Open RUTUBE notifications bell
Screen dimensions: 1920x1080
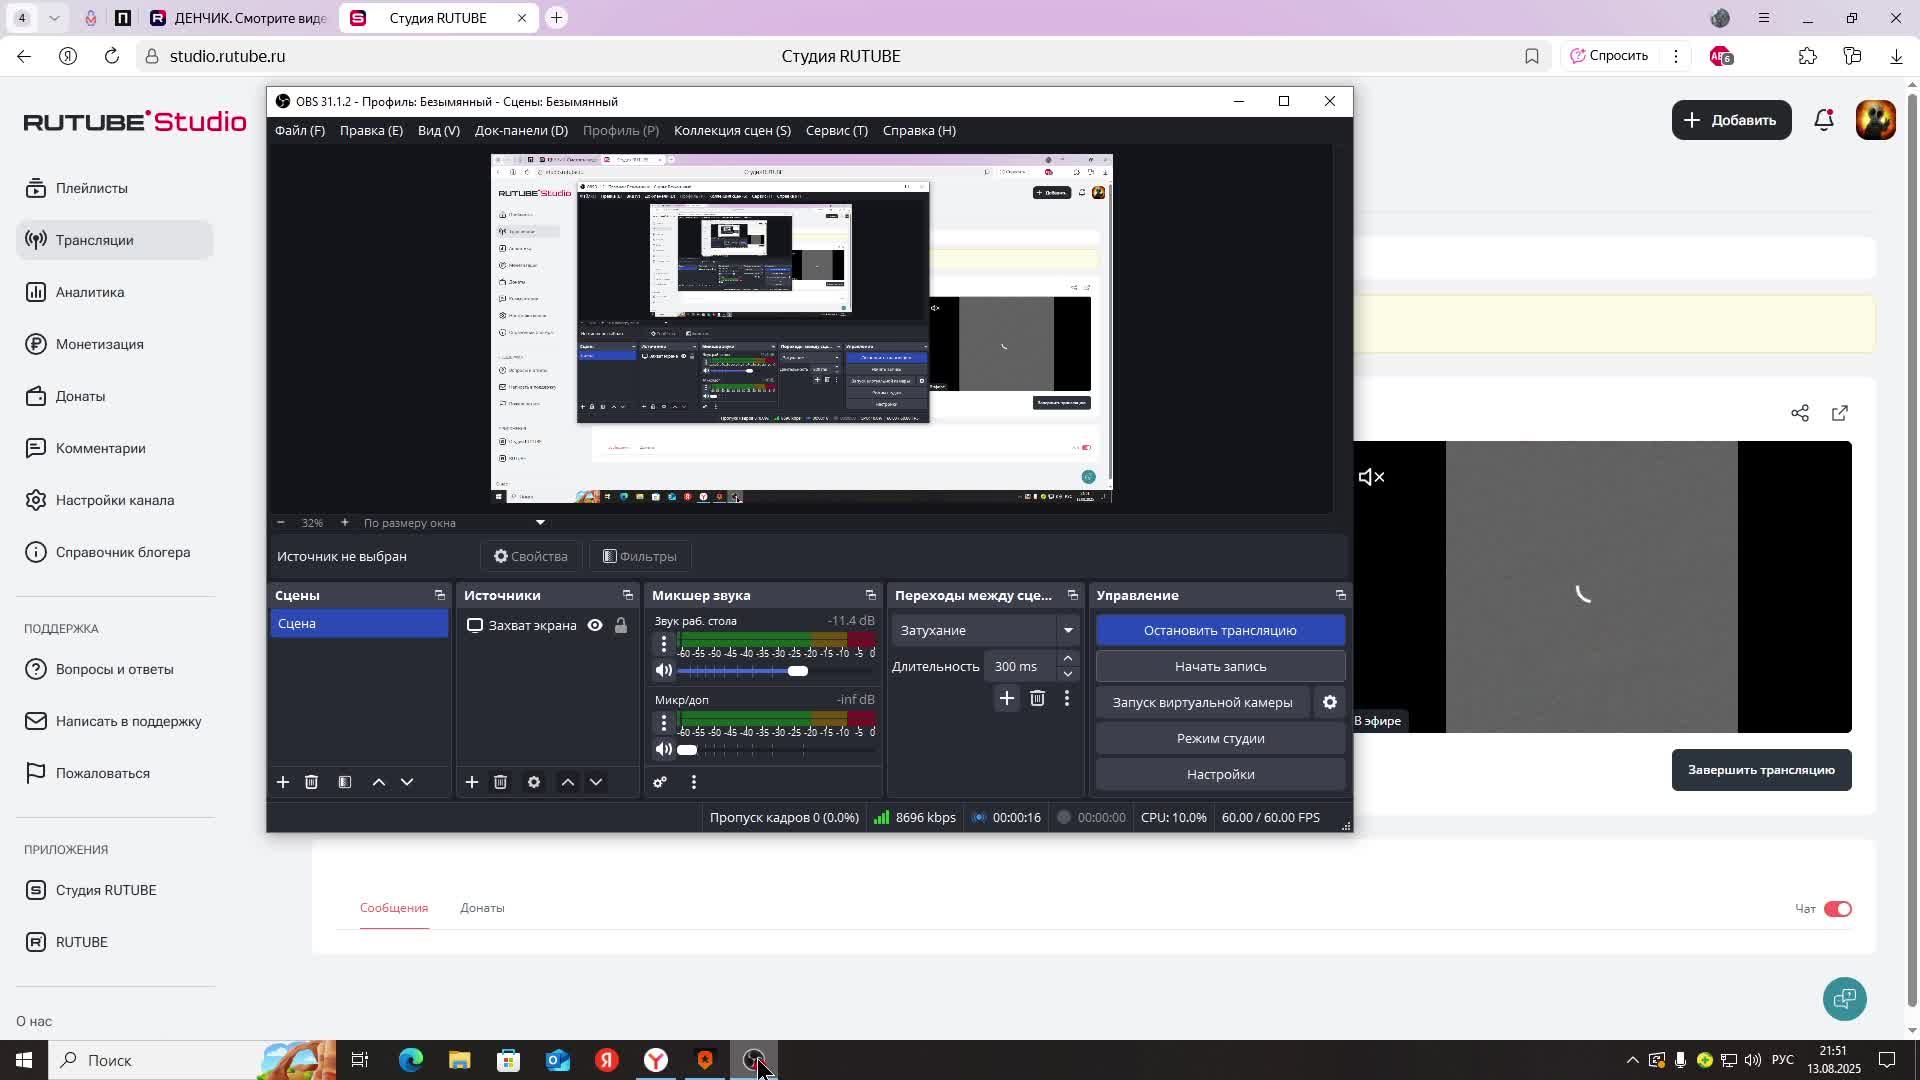(1824, 120)
